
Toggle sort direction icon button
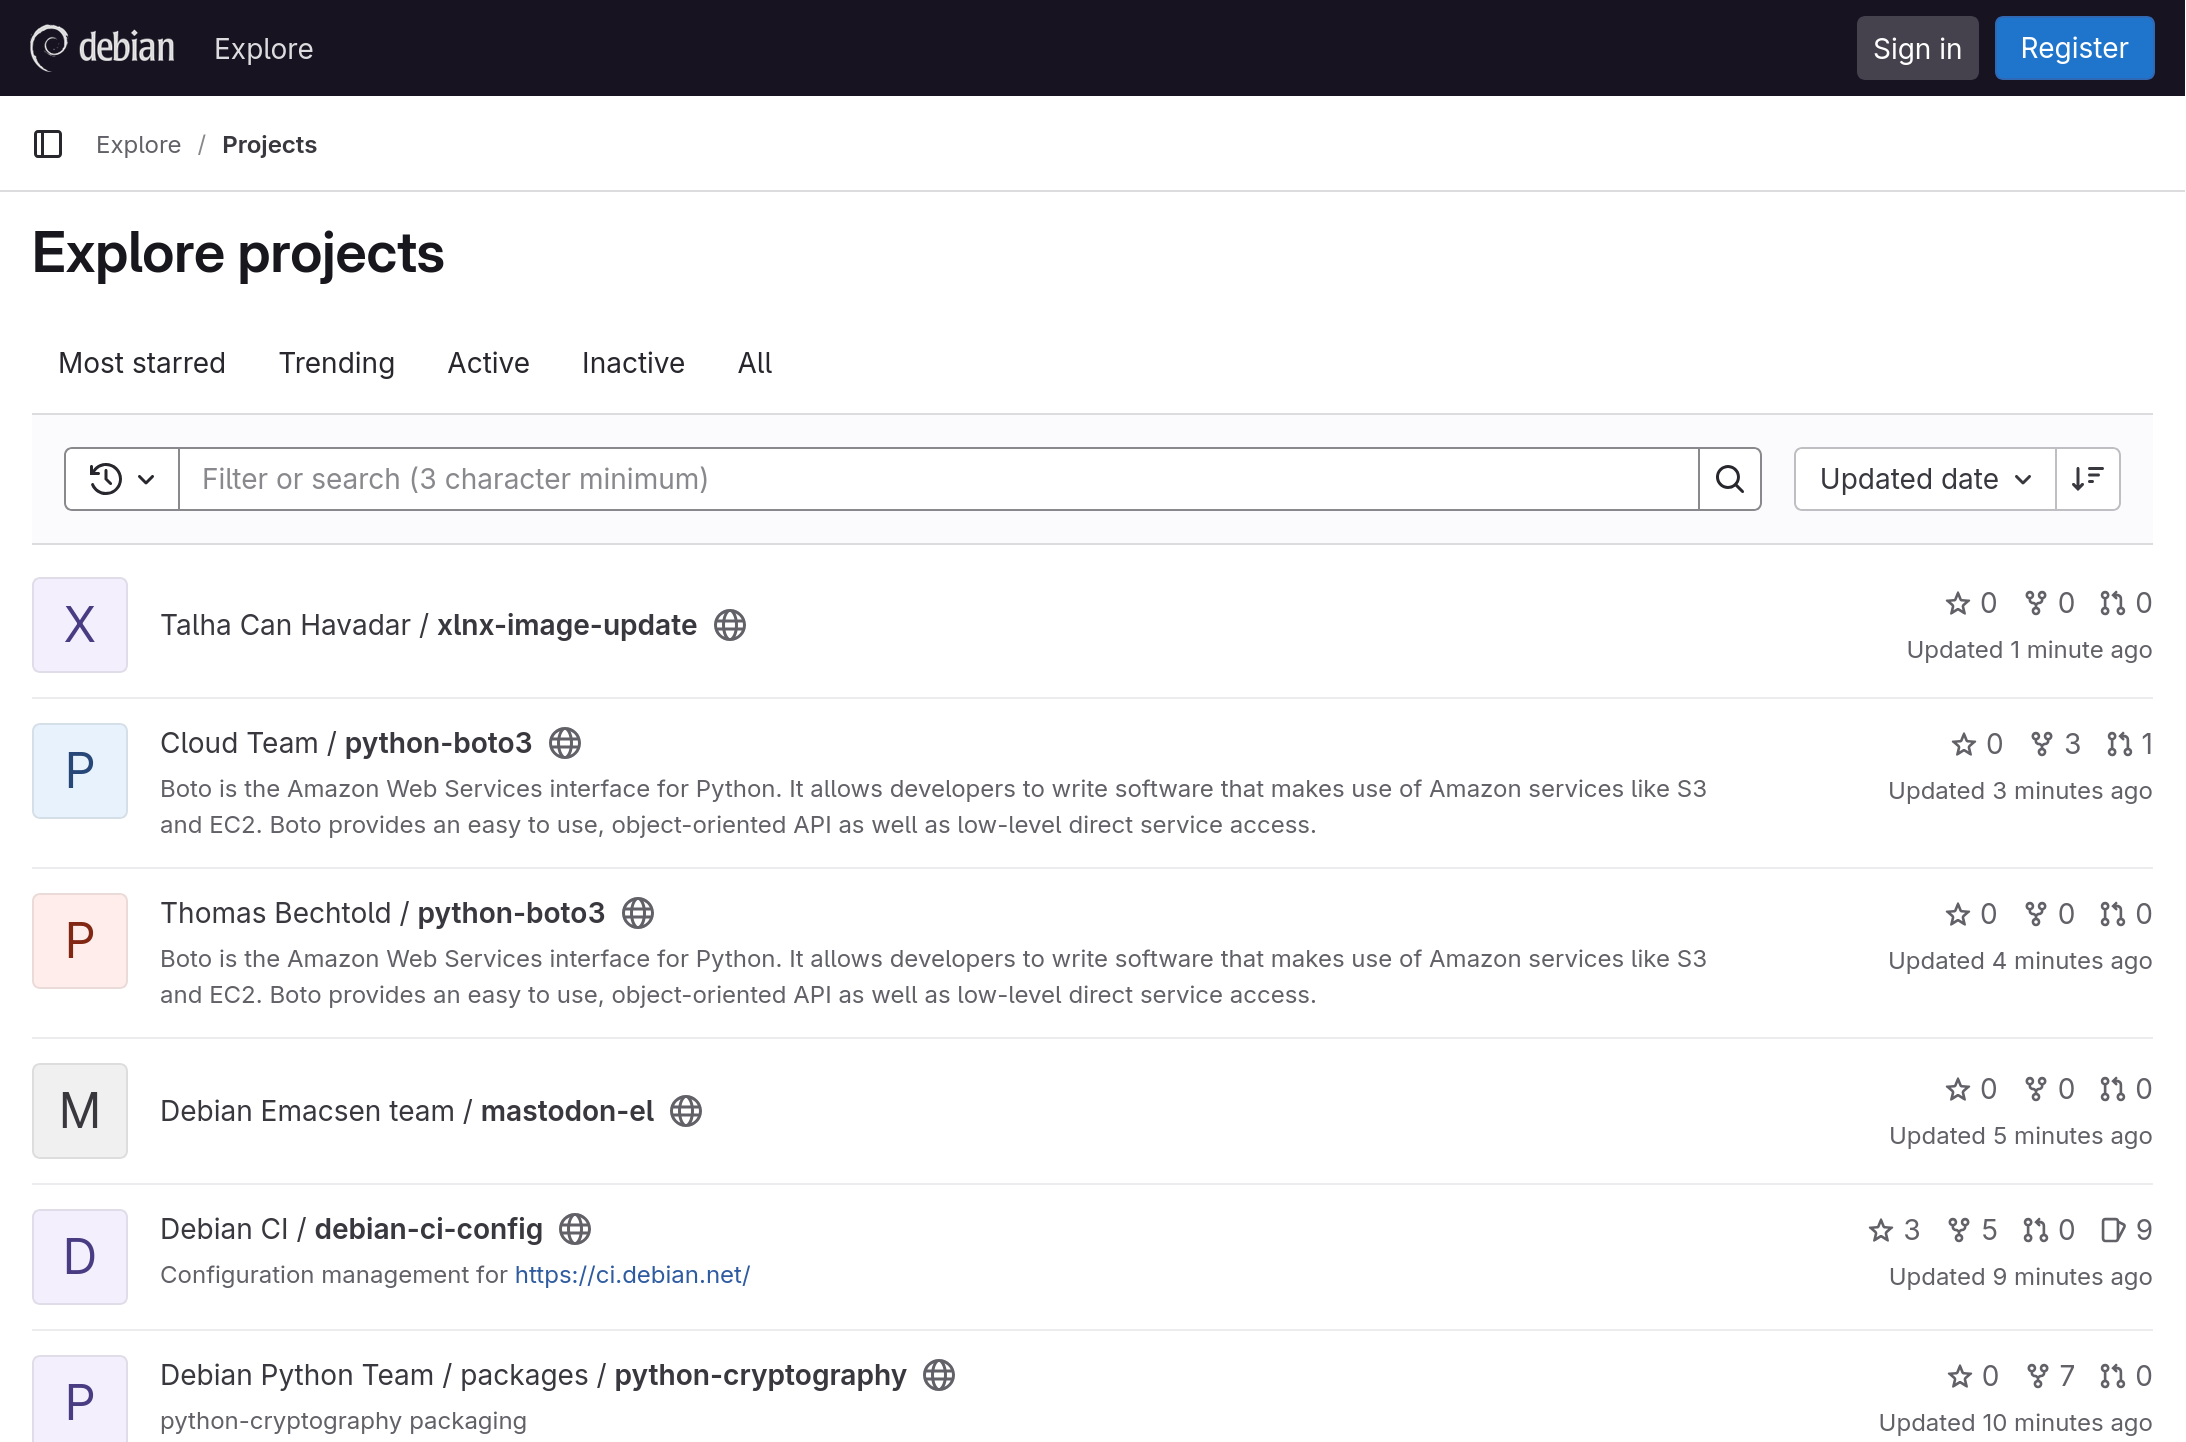tap(2088, 479)
